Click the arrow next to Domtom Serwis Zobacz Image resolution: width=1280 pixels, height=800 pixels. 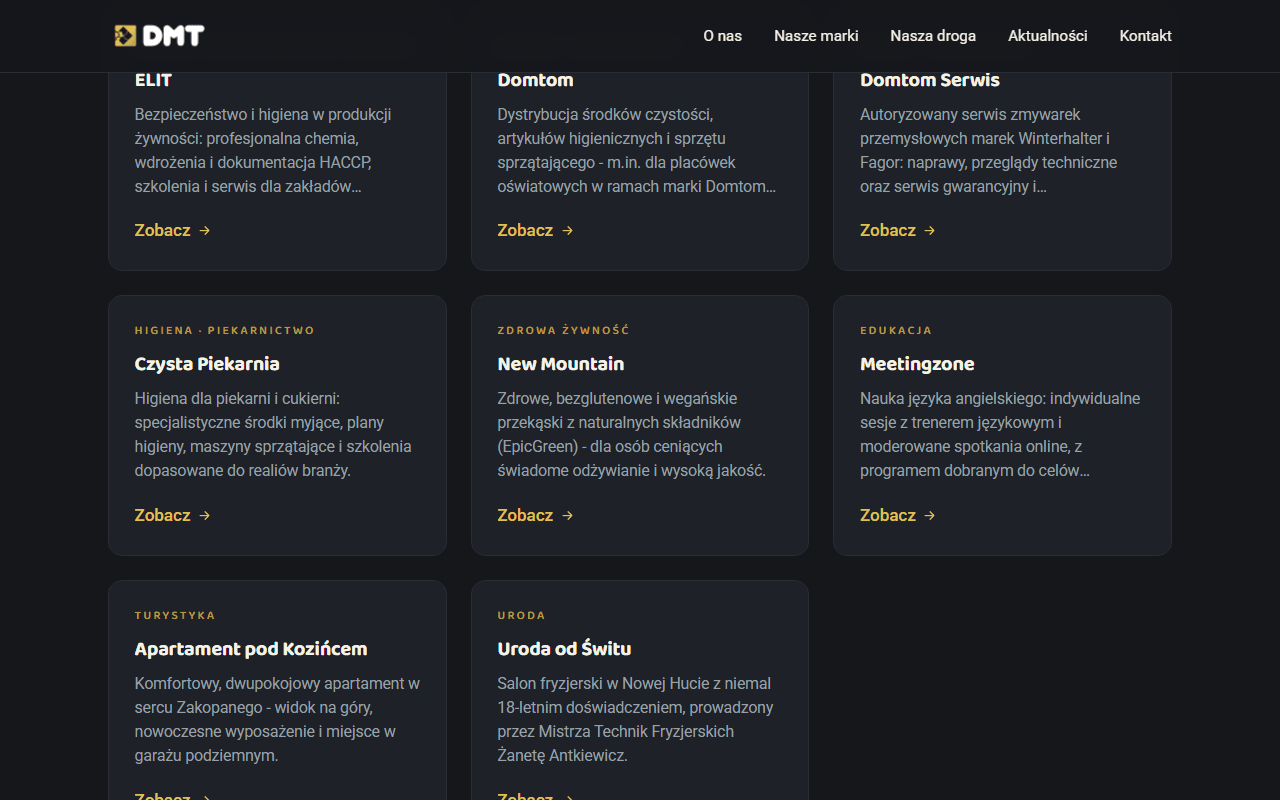[930, 230]
